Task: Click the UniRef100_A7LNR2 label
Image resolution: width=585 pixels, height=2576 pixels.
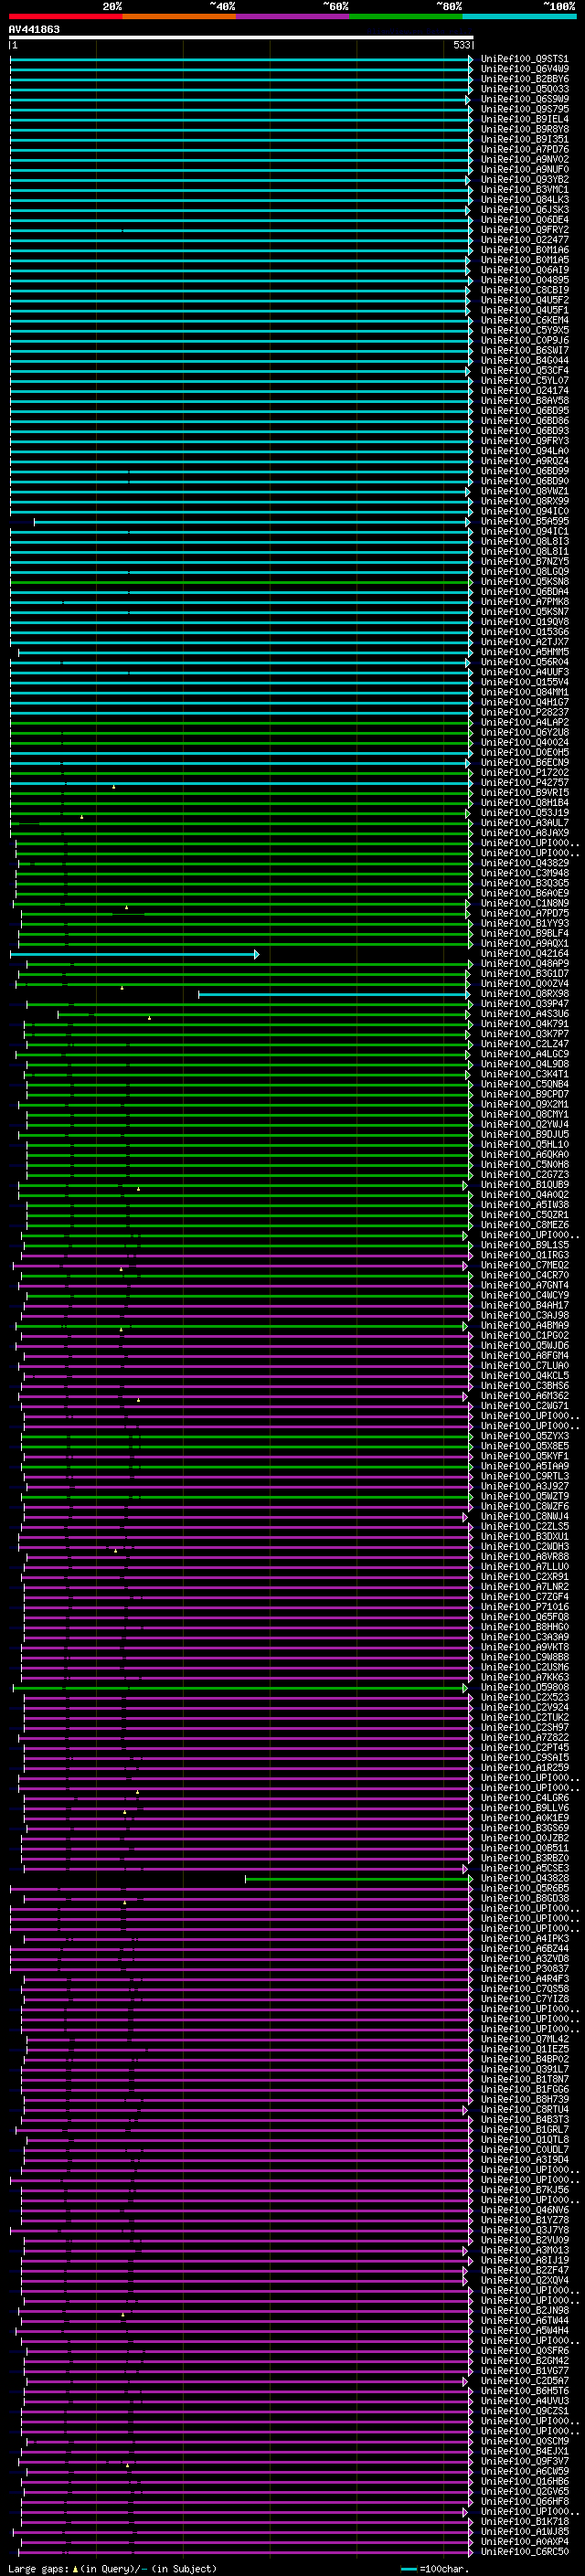Action: click(x=525, y=1587)
